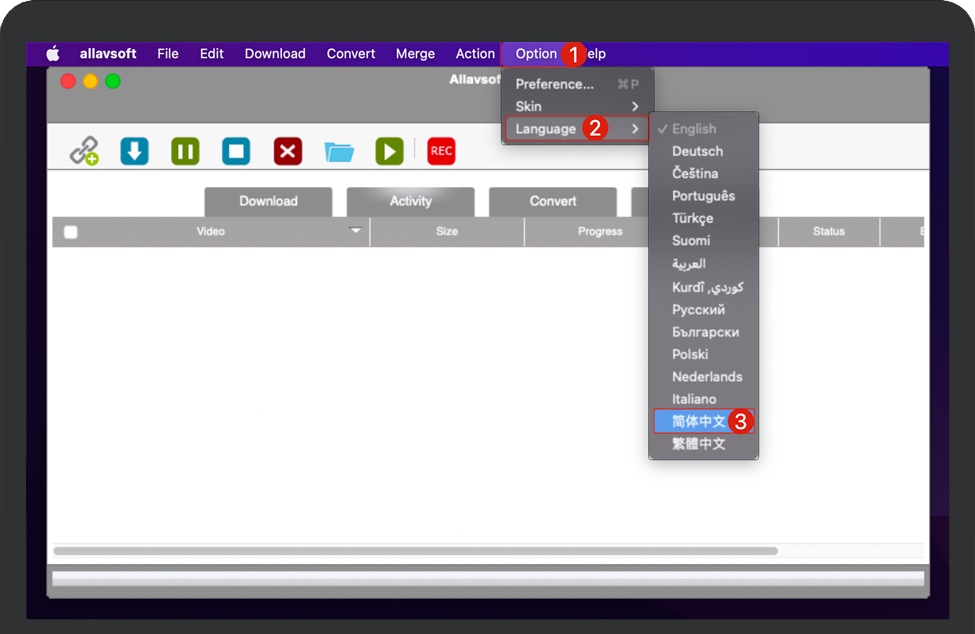Image resolution: width=975 pixels, height=634 pixels.
Task: Open the Download menu in menu bar
Action: coord(275,53)
